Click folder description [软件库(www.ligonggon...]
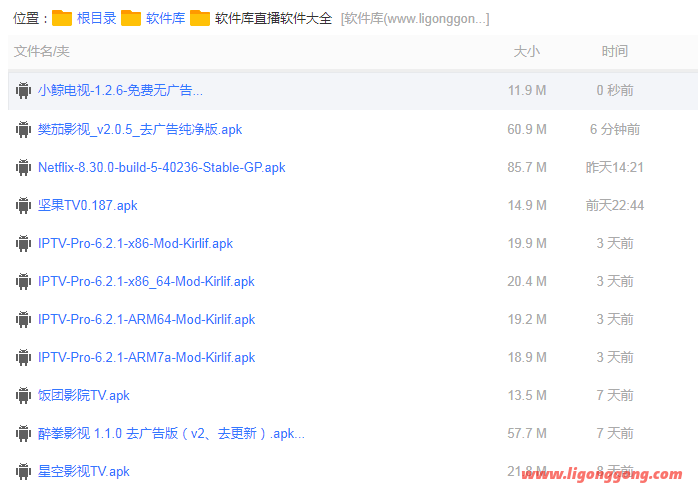The image size is (698, 495). click(x=415, y=19)
